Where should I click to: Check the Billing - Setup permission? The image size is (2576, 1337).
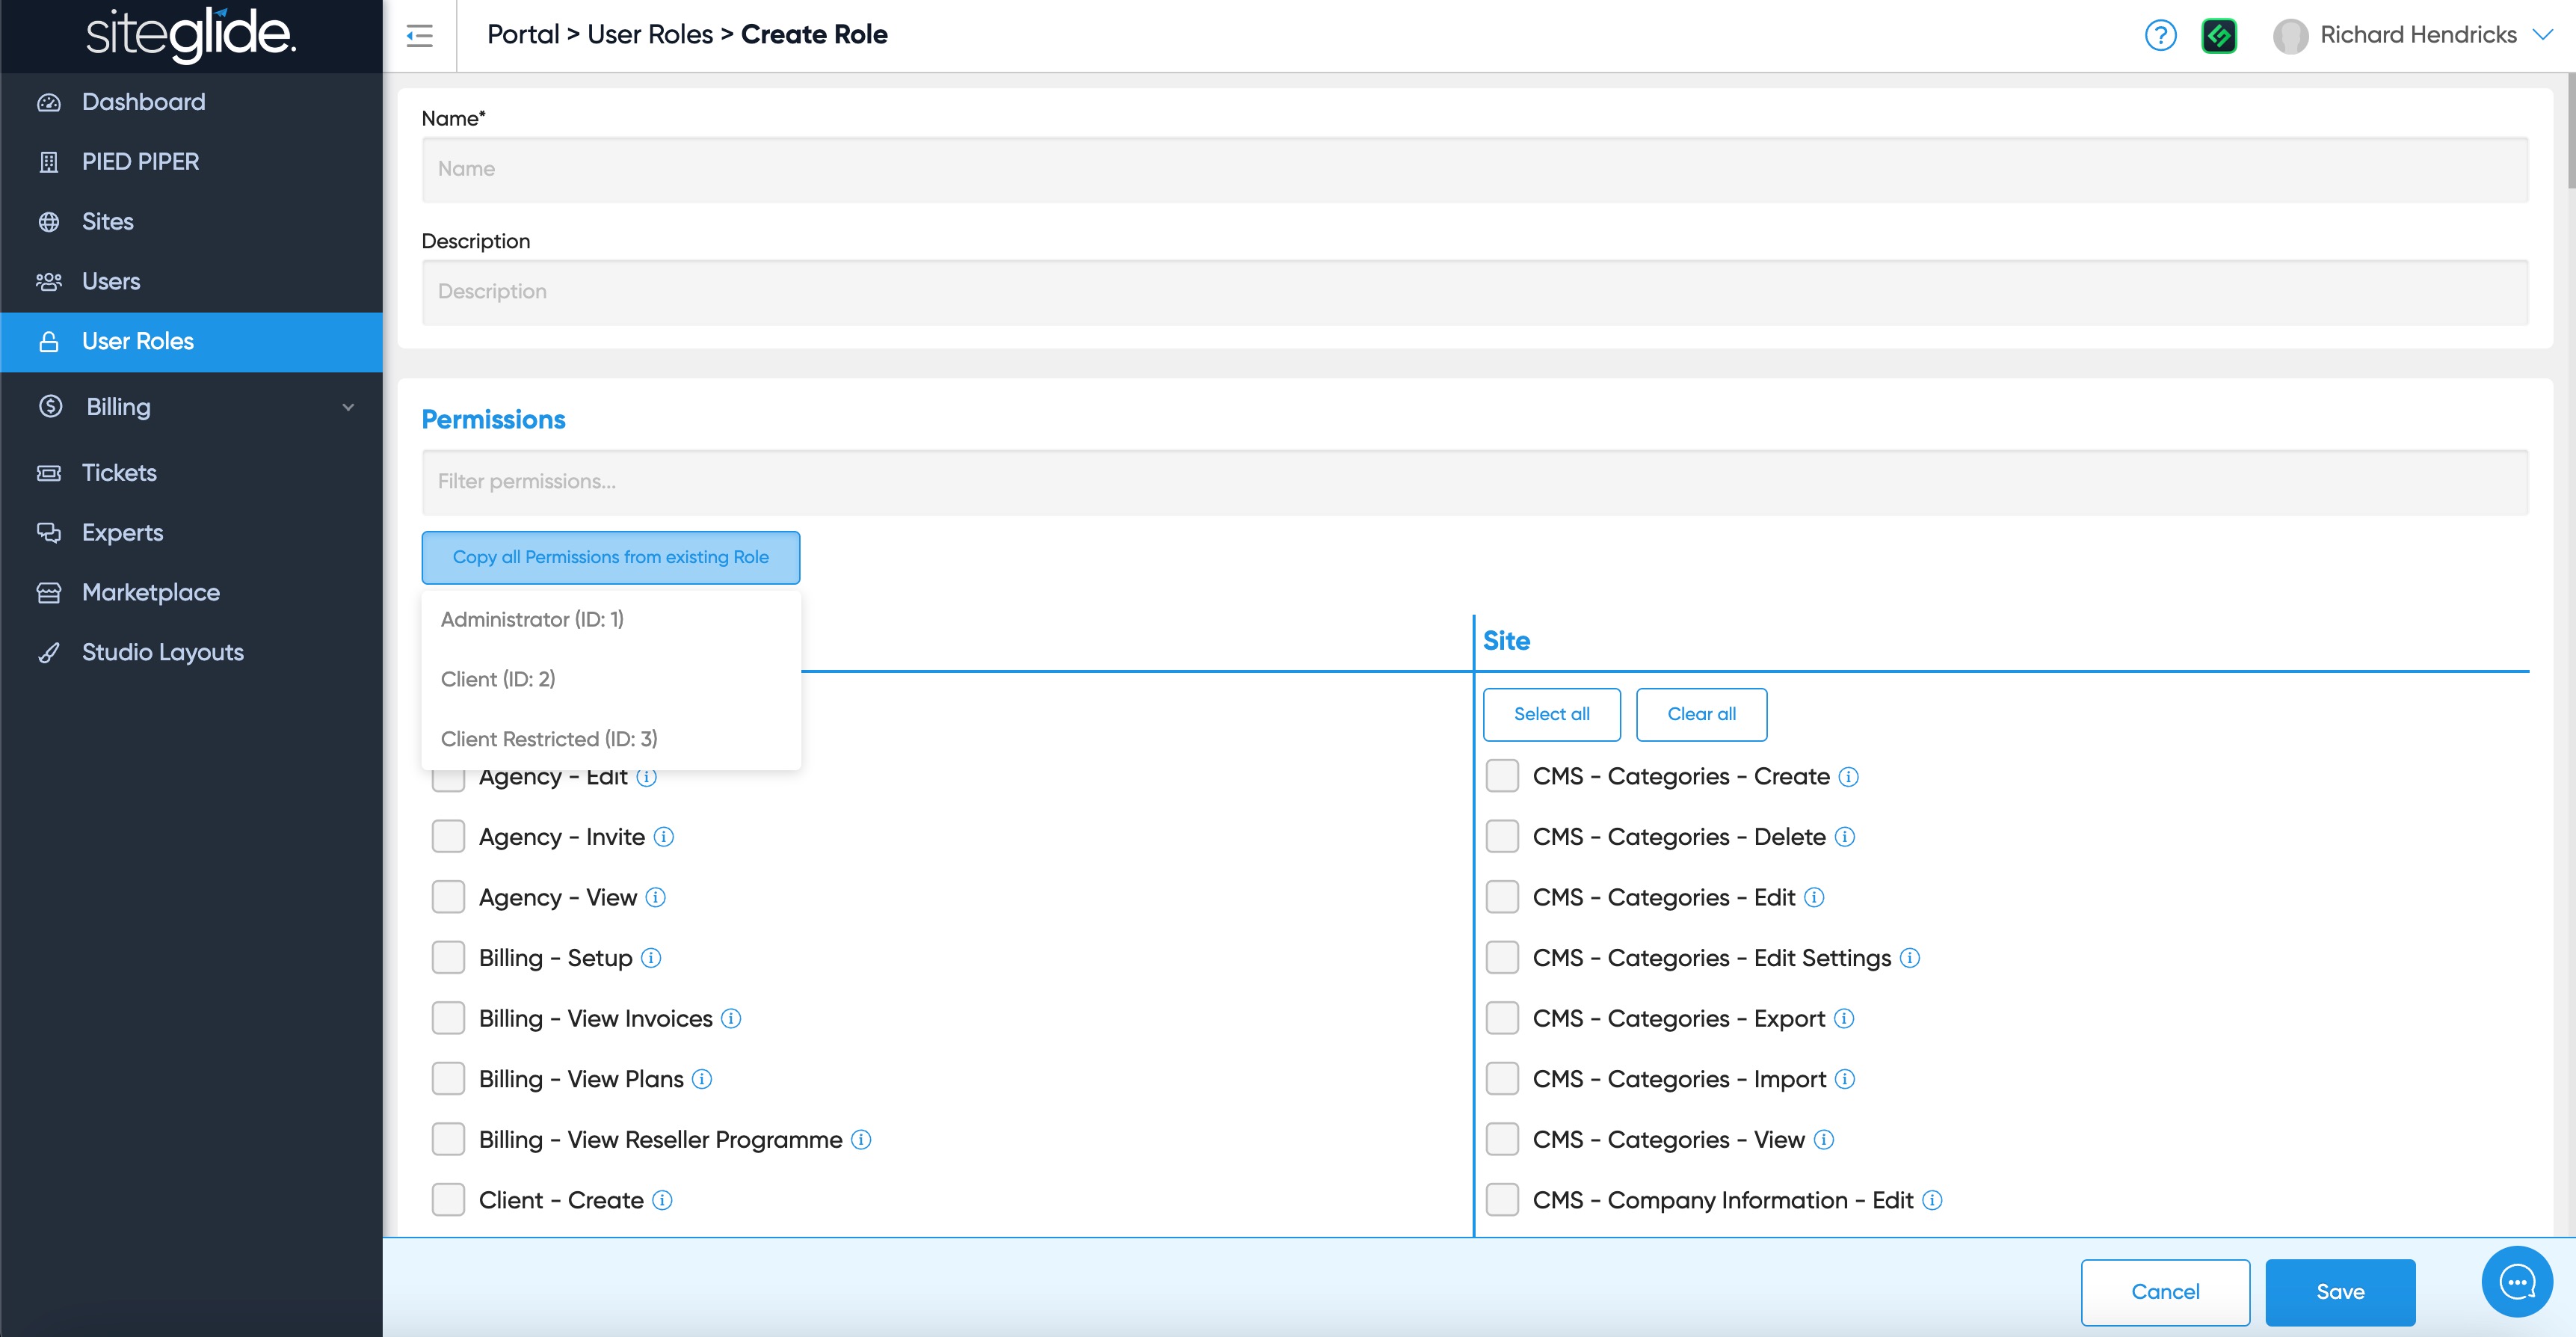448,957
